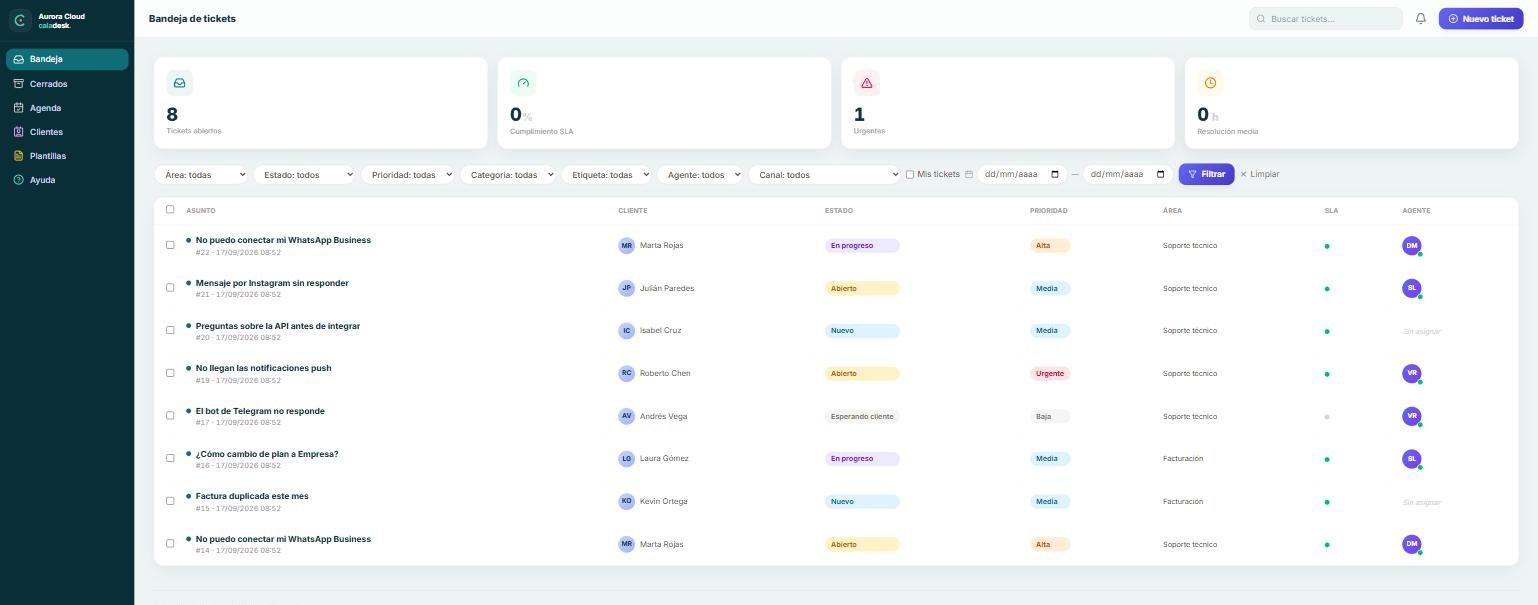Open Plantillas from the sidebar
This screenshot has width=1538, height=605.
[67, 156]
